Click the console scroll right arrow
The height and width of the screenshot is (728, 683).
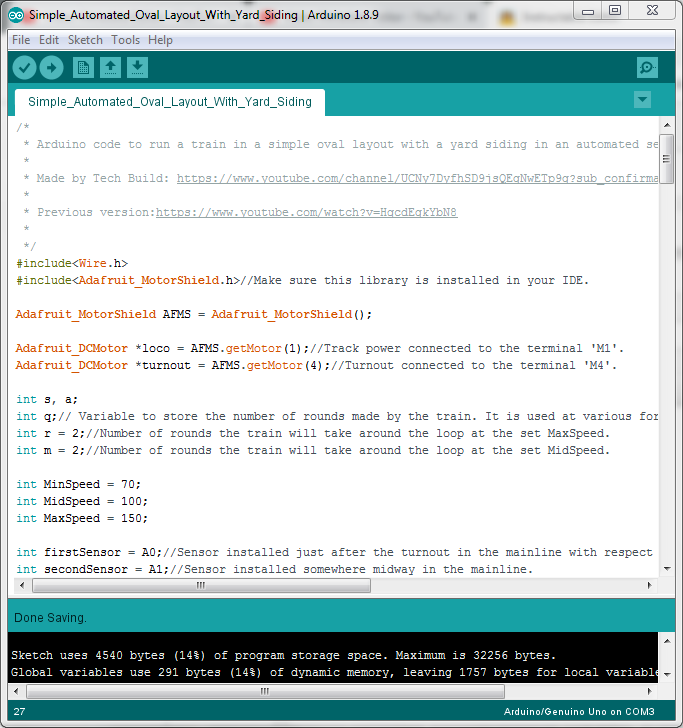pos(650,691)
